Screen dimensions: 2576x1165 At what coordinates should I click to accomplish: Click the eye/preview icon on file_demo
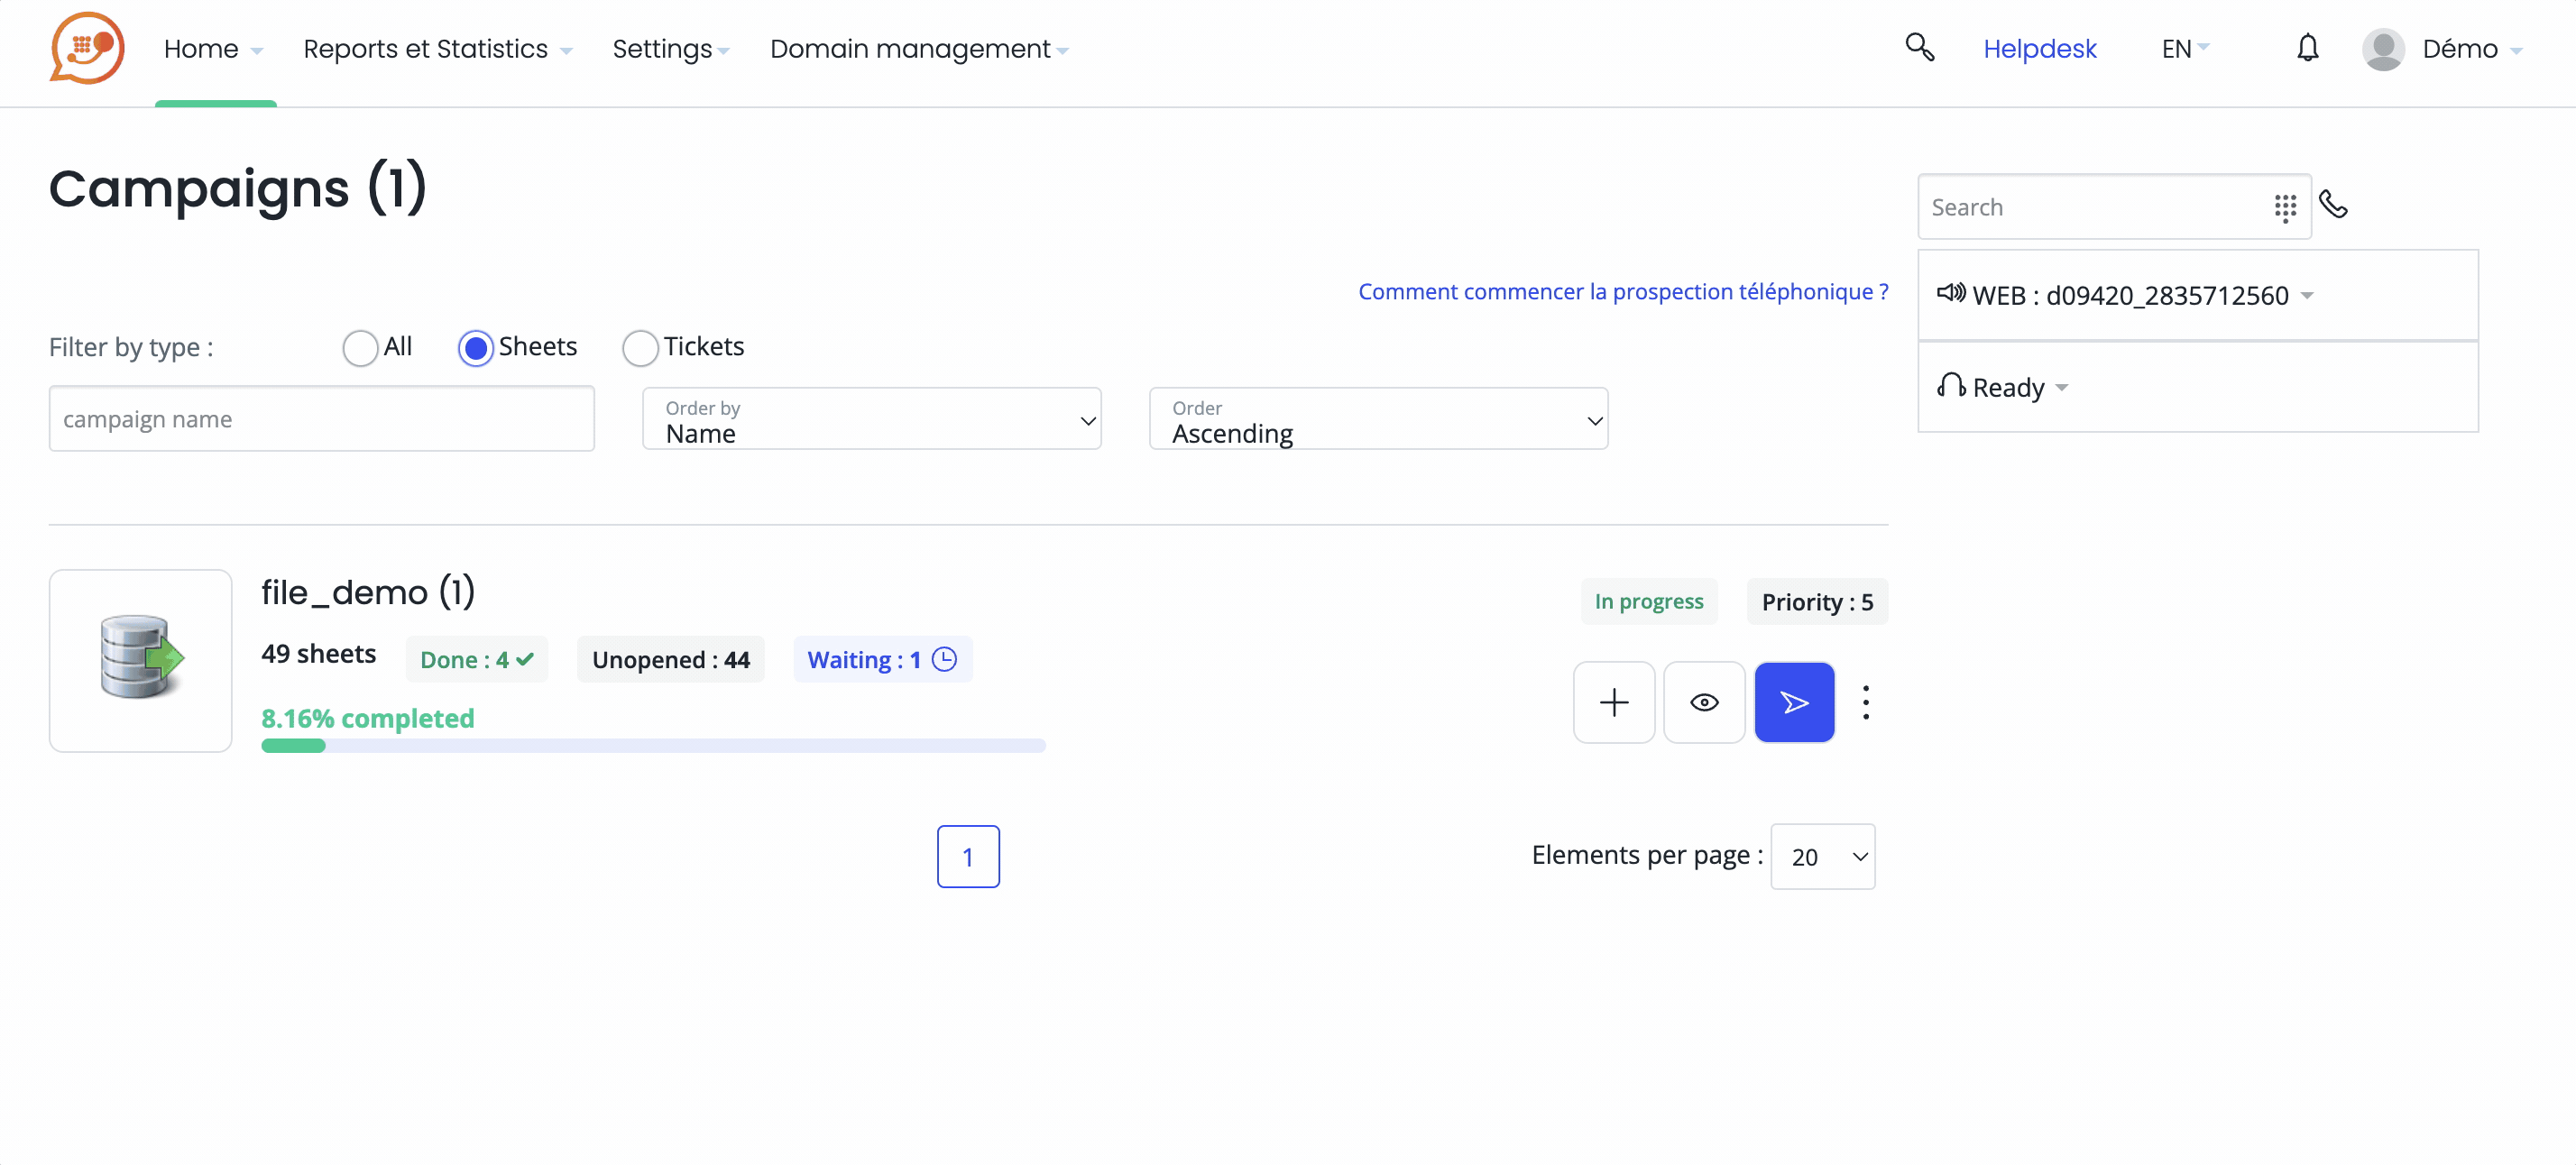click(x=1704, y=702)
